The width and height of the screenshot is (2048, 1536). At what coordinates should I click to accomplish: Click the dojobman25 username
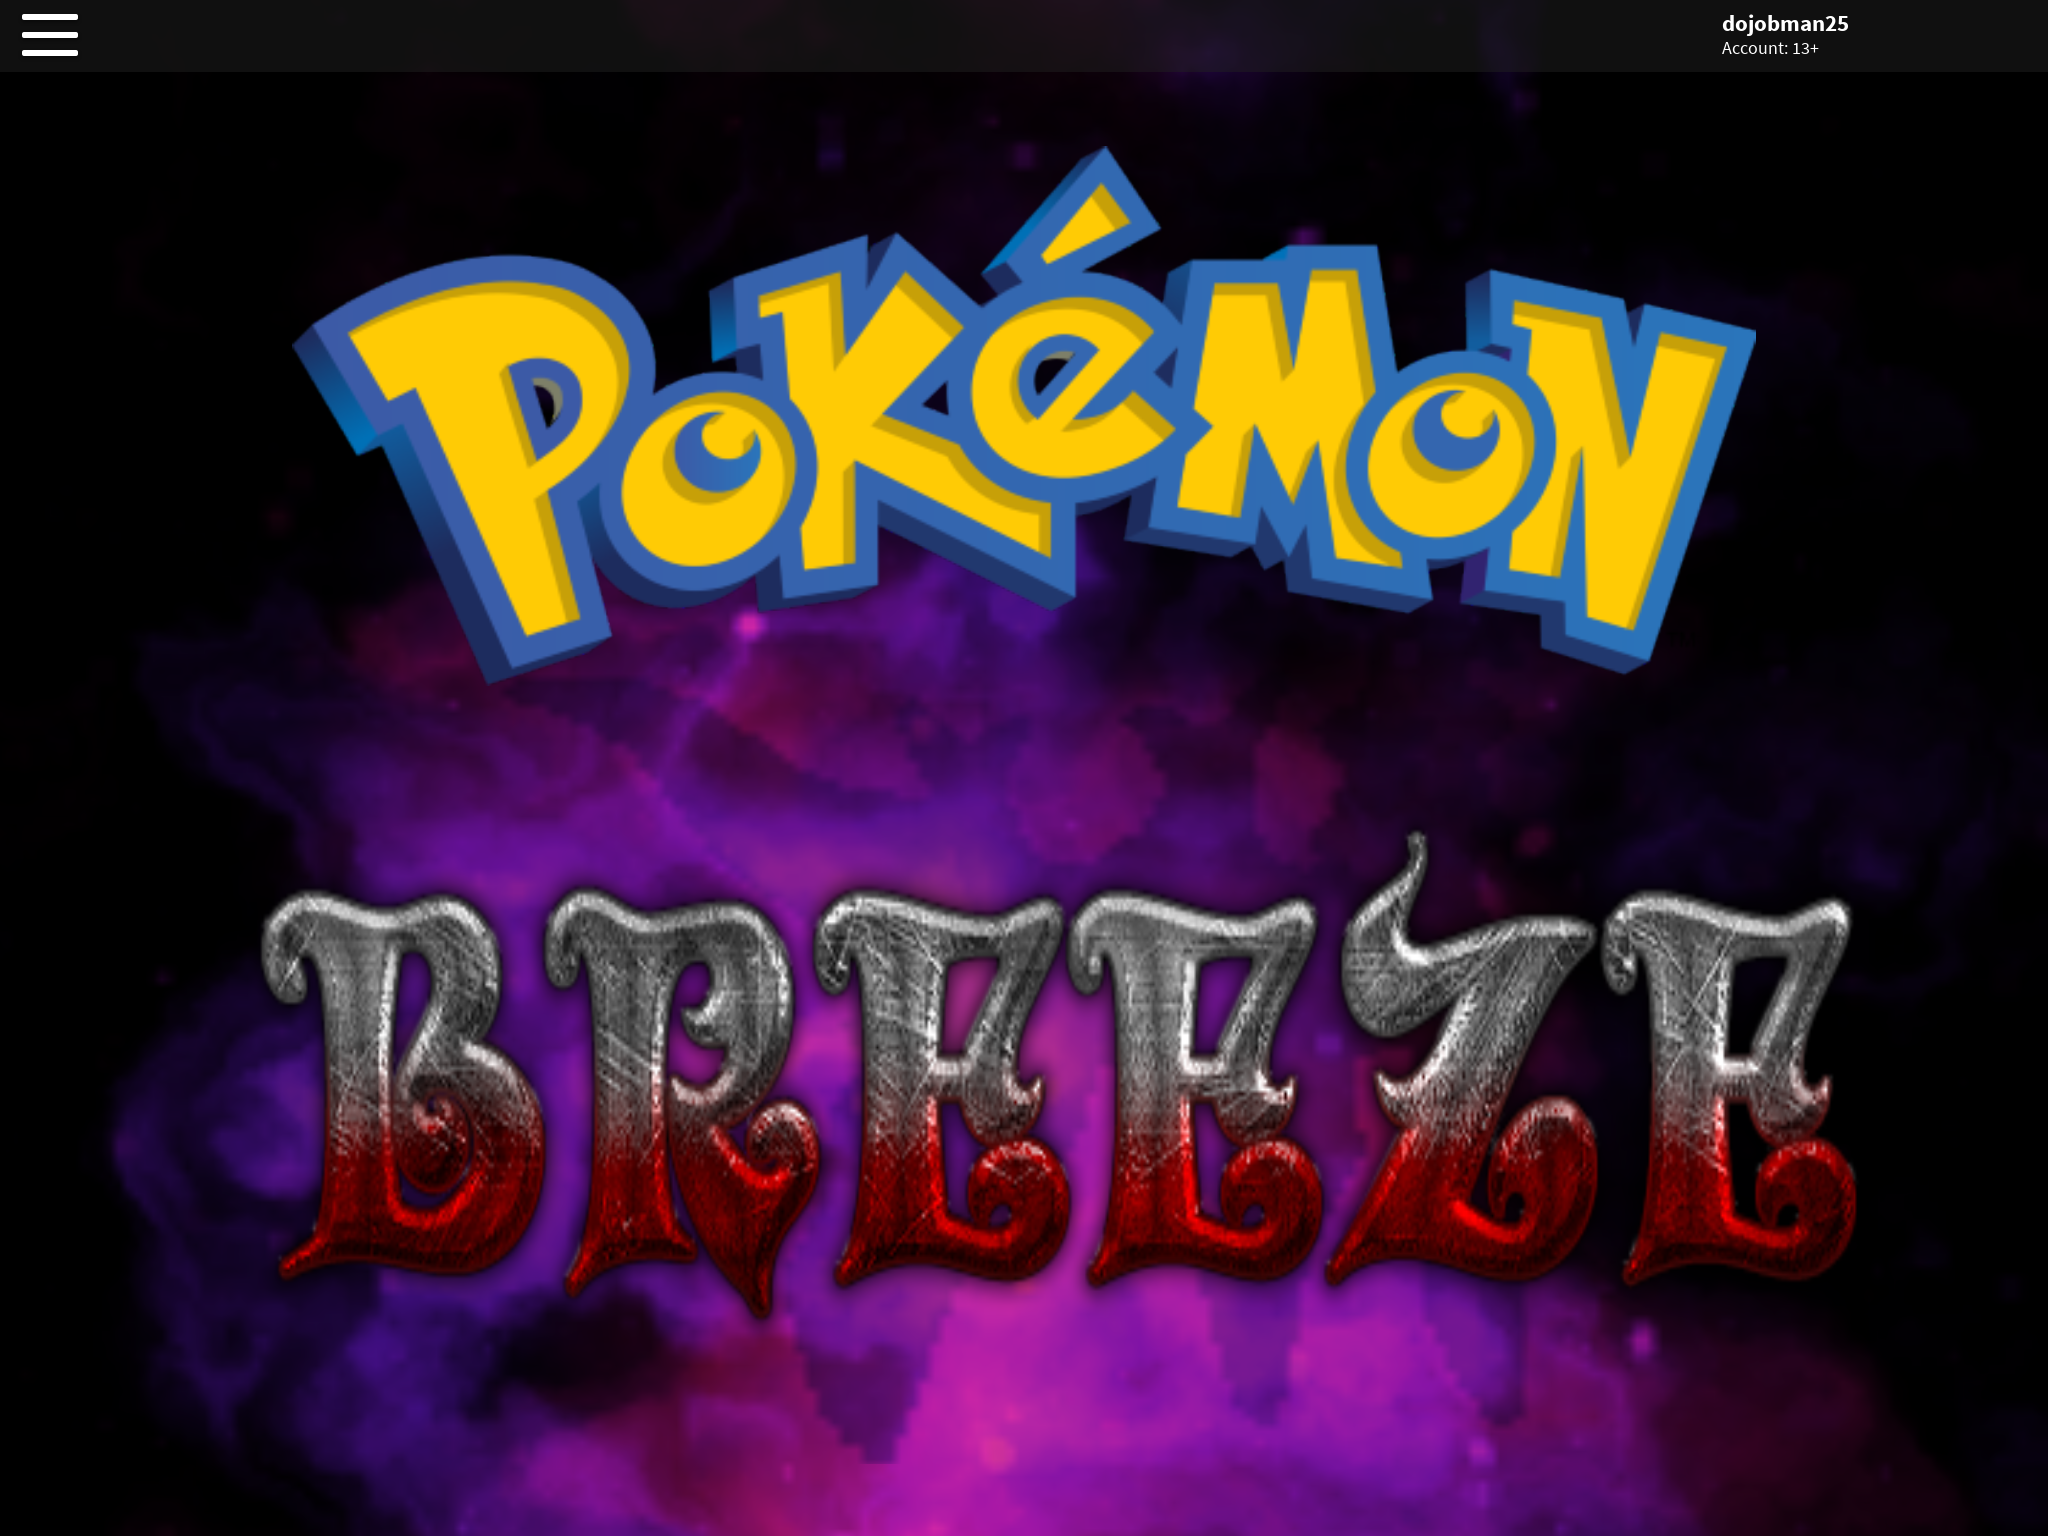pyautogui.click(x=1784, y=24)
